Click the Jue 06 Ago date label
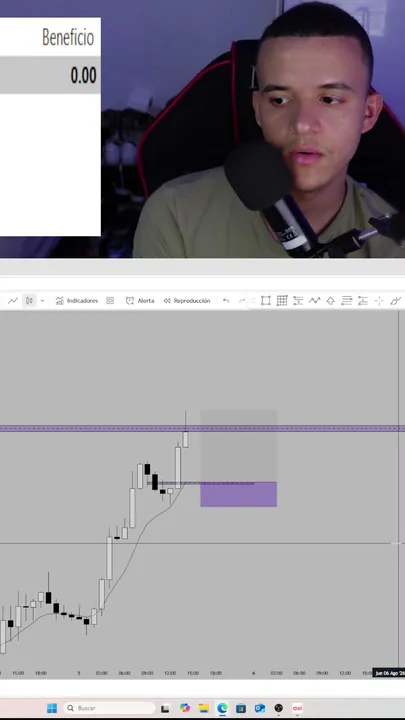Image resolution: width=405 pixels, height=720 pixels. click(388, 673)
